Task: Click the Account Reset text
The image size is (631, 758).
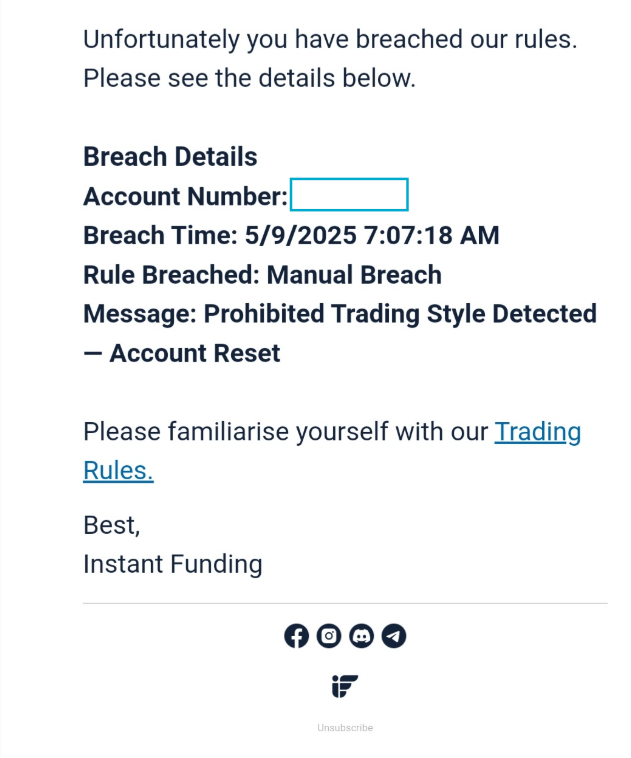Action: 195,353
